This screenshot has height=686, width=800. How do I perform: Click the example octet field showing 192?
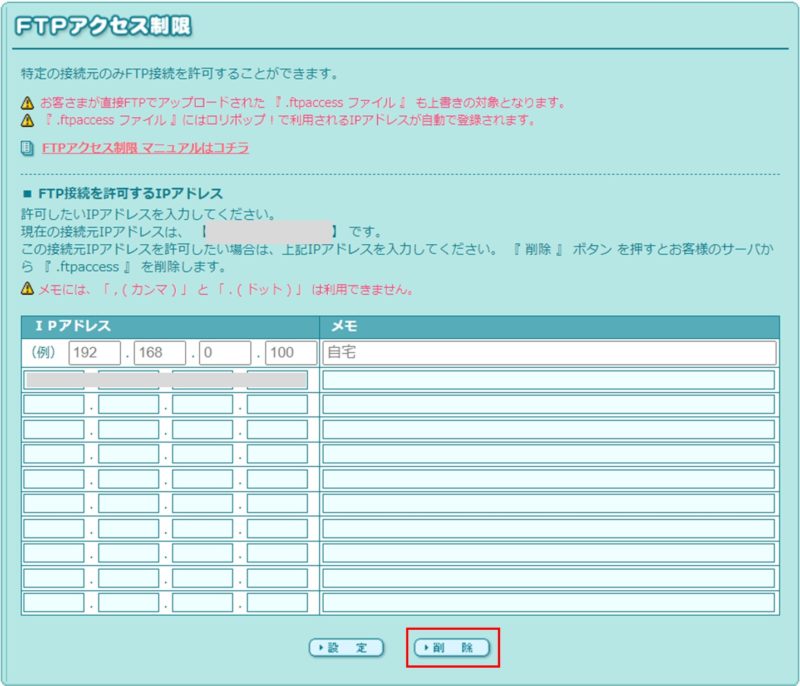tap(94, 353)
